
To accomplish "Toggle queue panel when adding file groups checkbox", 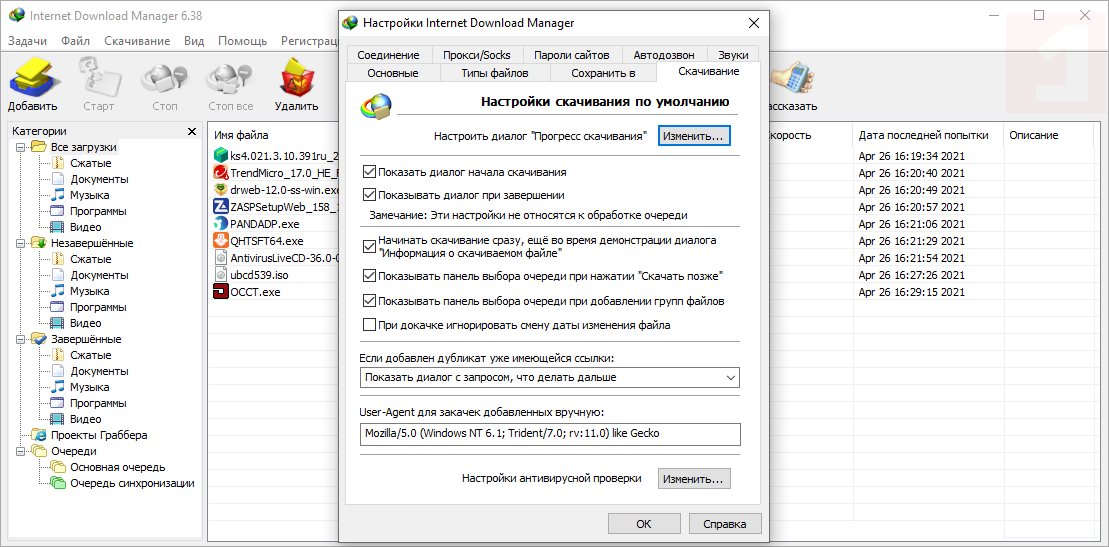I will coord(368,301).
